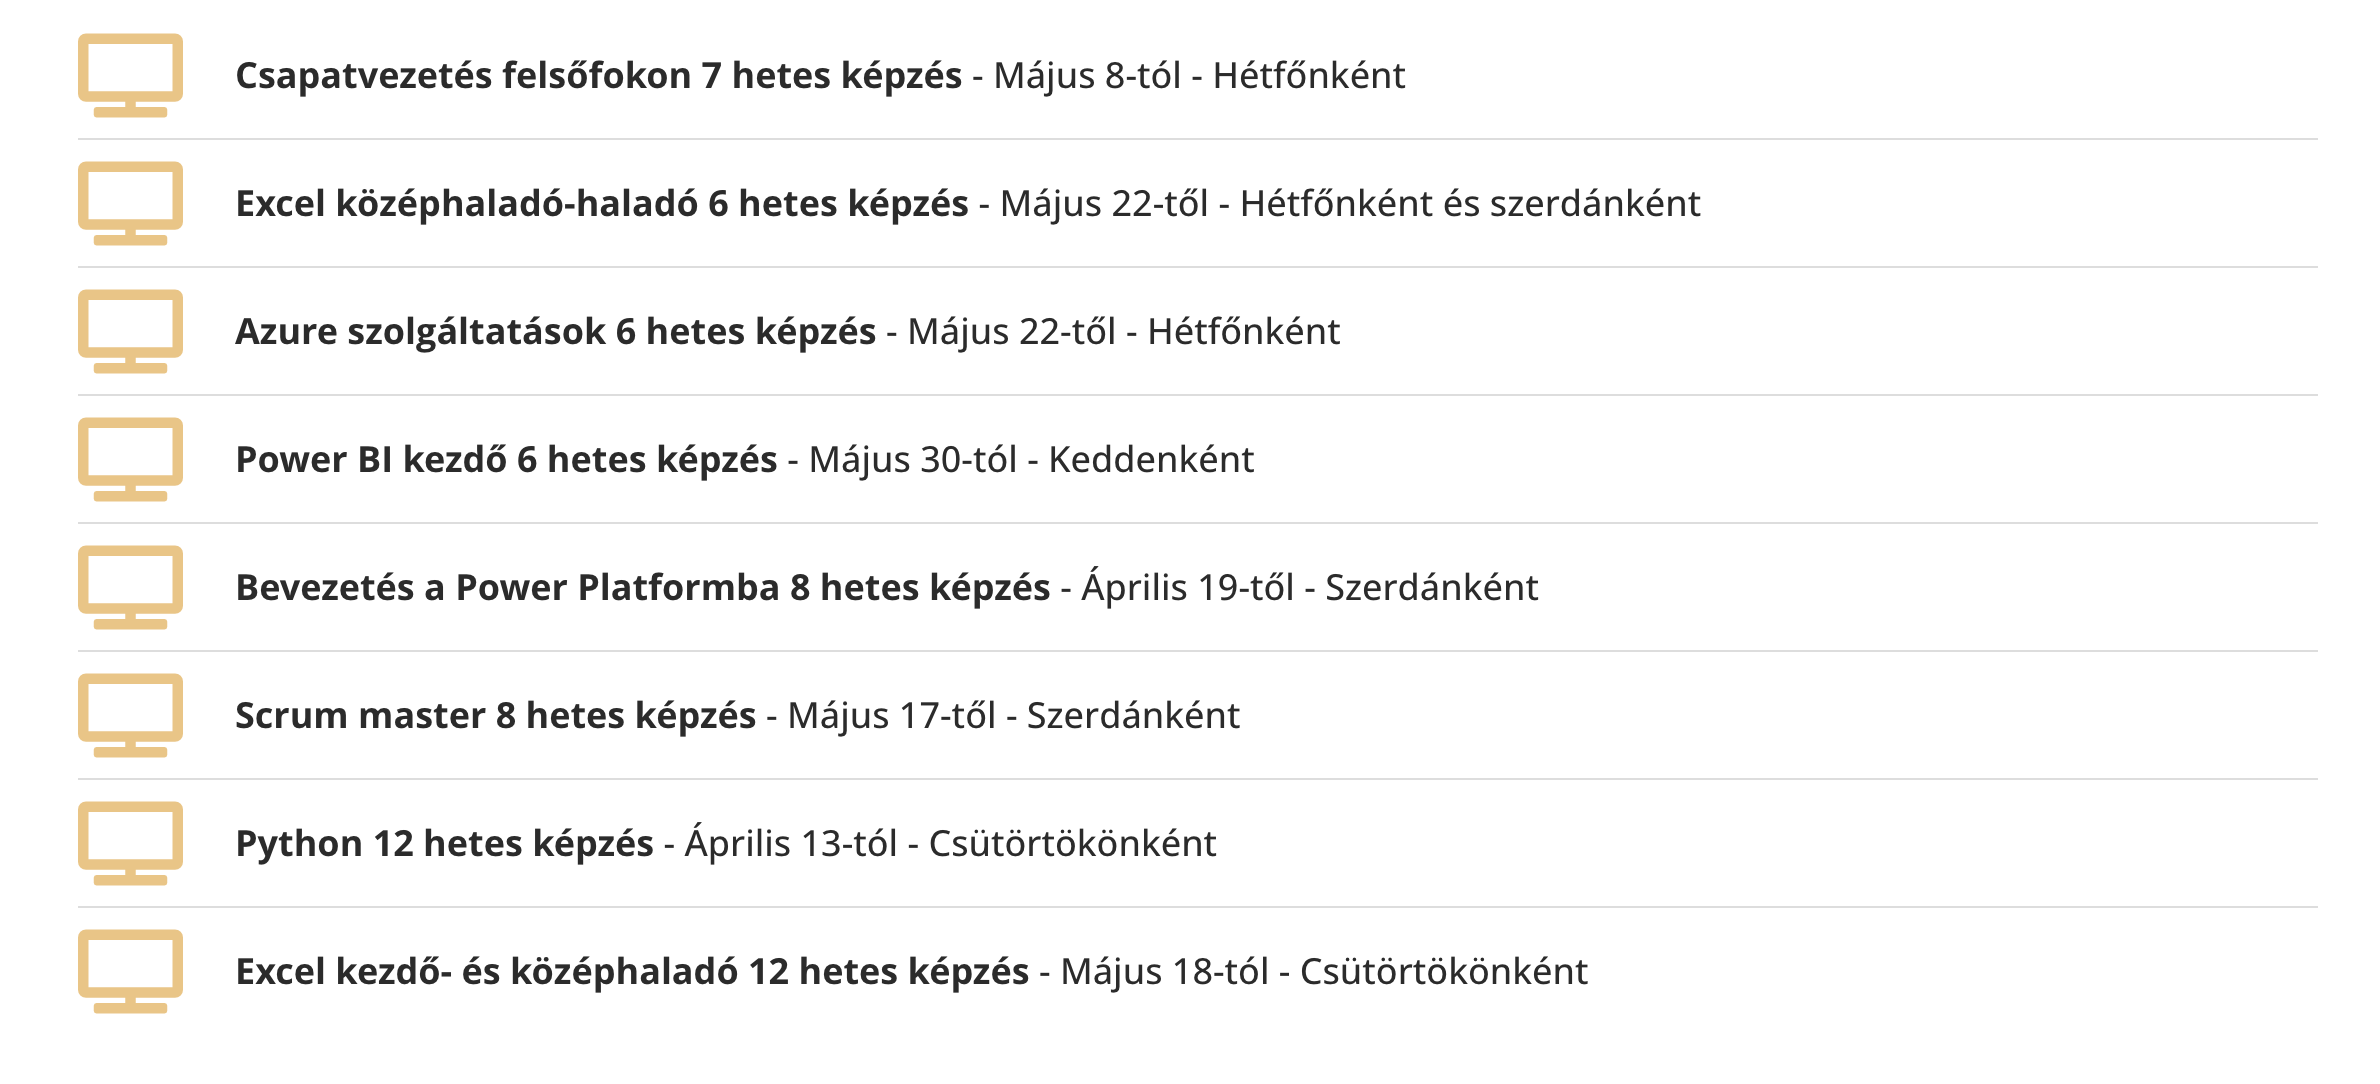Open Excel kezdő- és középhaladó 12 hetes képzés
The image size is (2380, 1084).
pyautogui.click(x=632, y=972)
